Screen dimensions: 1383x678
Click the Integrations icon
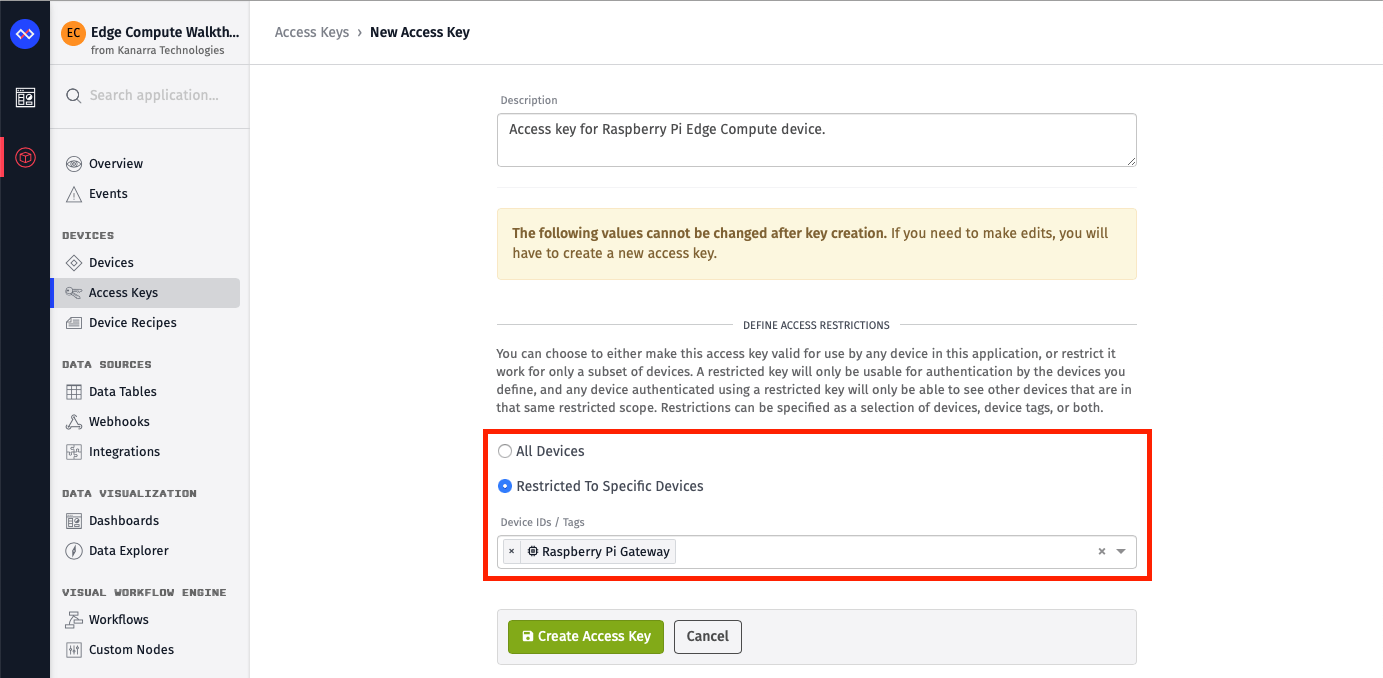74,452
